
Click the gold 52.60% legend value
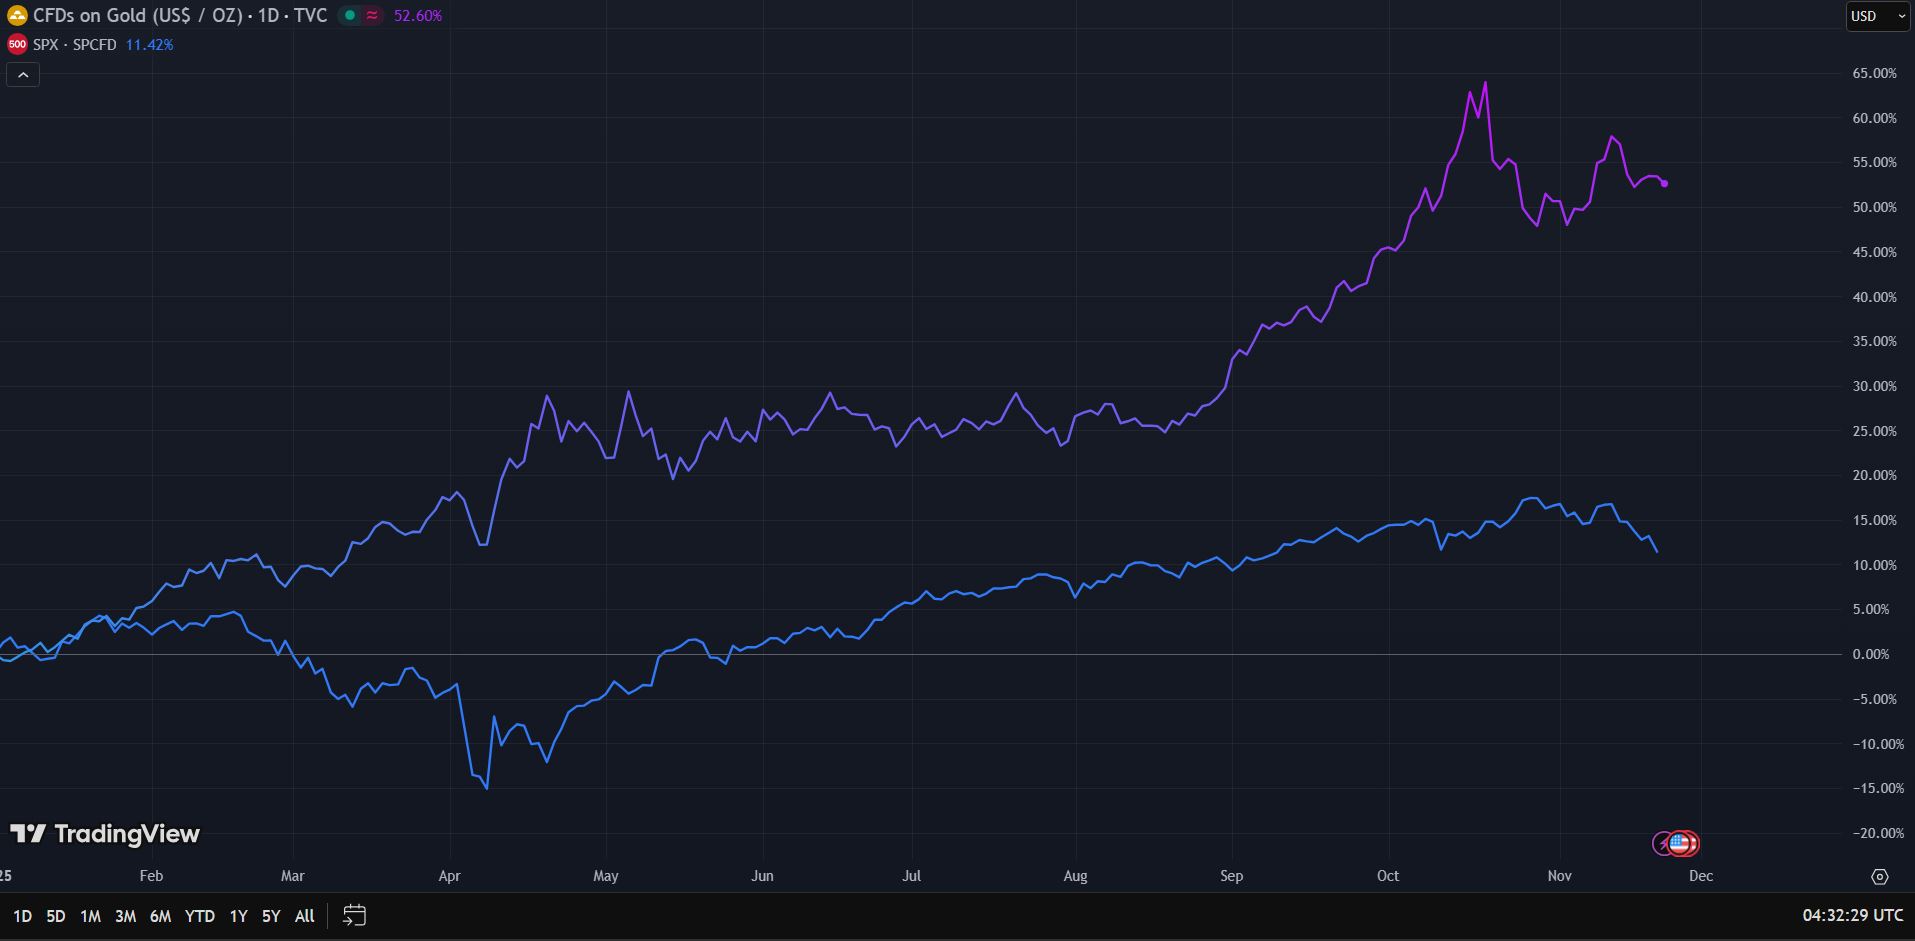pos(418,16)
